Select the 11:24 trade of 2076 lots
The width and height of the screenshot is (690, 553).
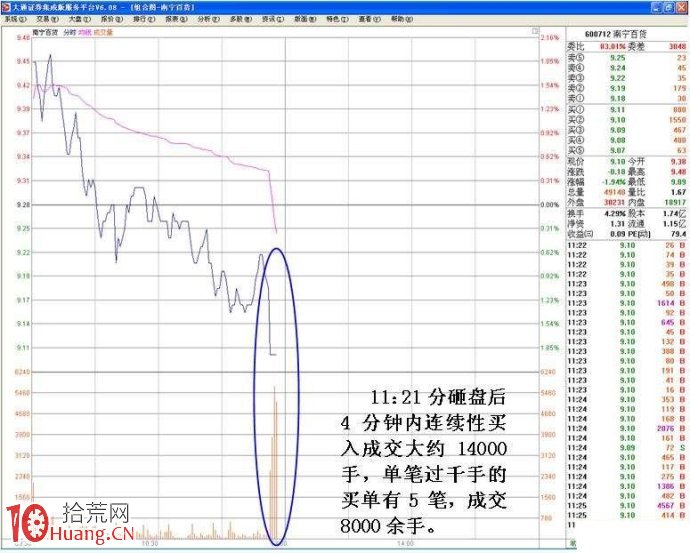coord(627,428)
